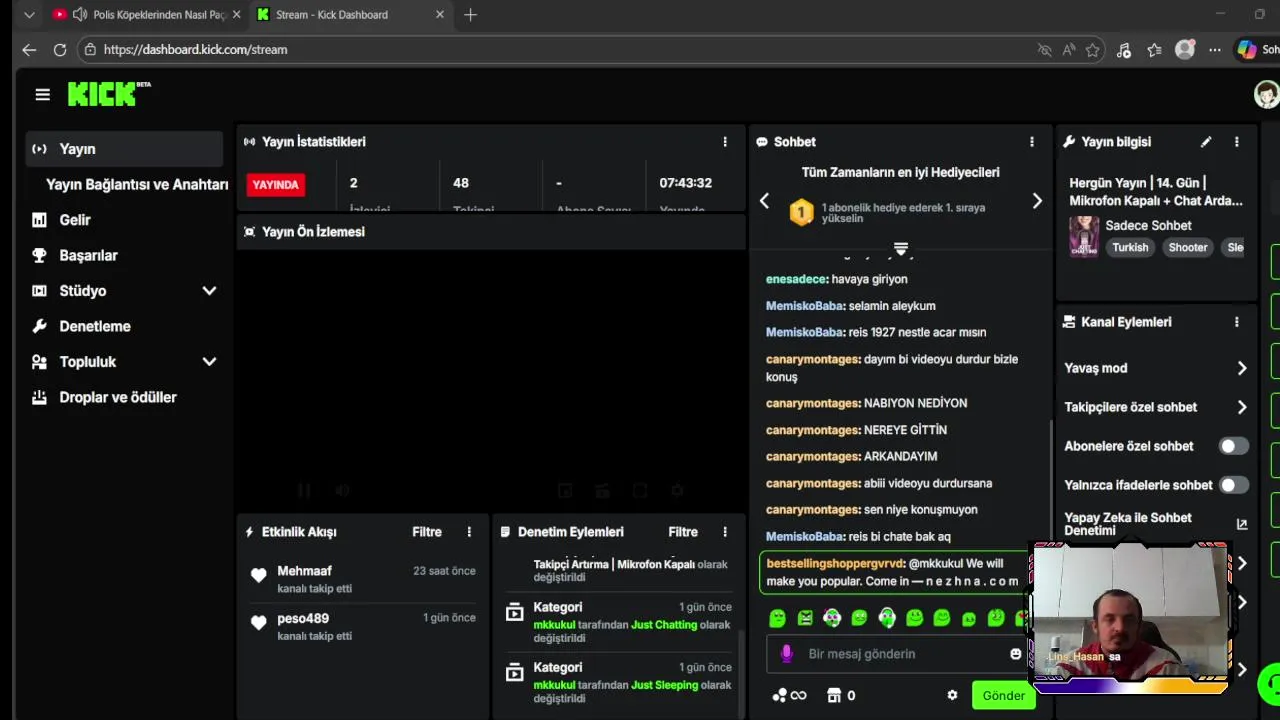Image resolution: width=1280 pixels, height=720 pixels.
Task: Toggle Abonelere özel sohbet switch
Action: (x=1234, y=446)
